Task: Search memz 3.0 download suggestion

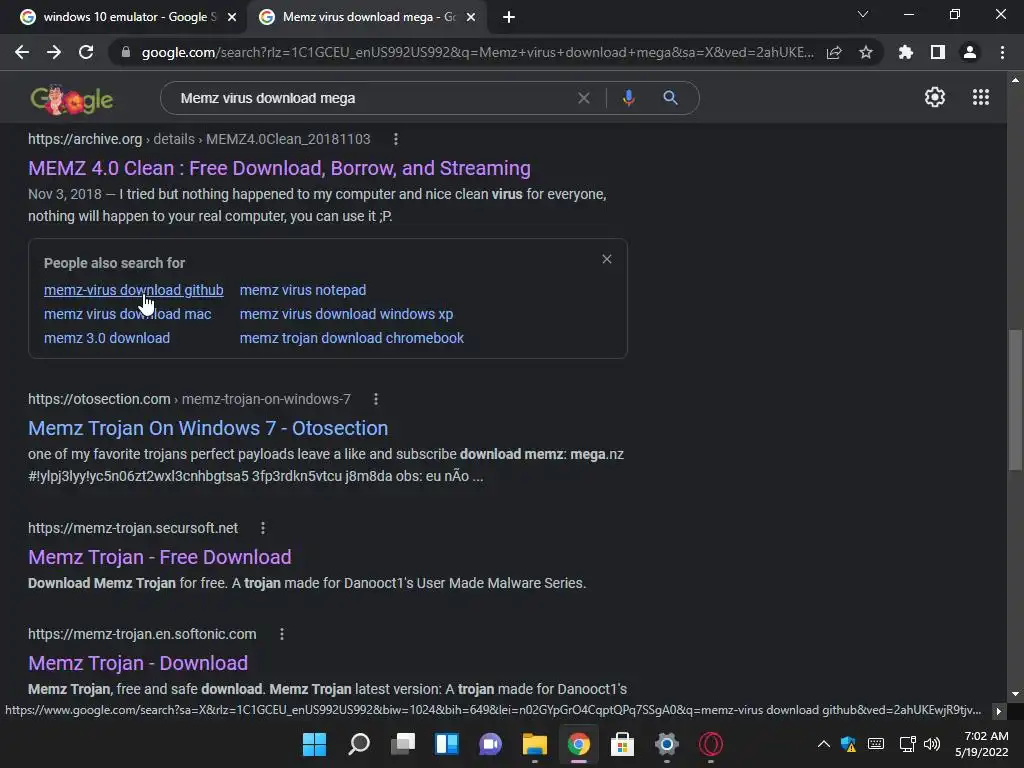Action: point(106,338)
